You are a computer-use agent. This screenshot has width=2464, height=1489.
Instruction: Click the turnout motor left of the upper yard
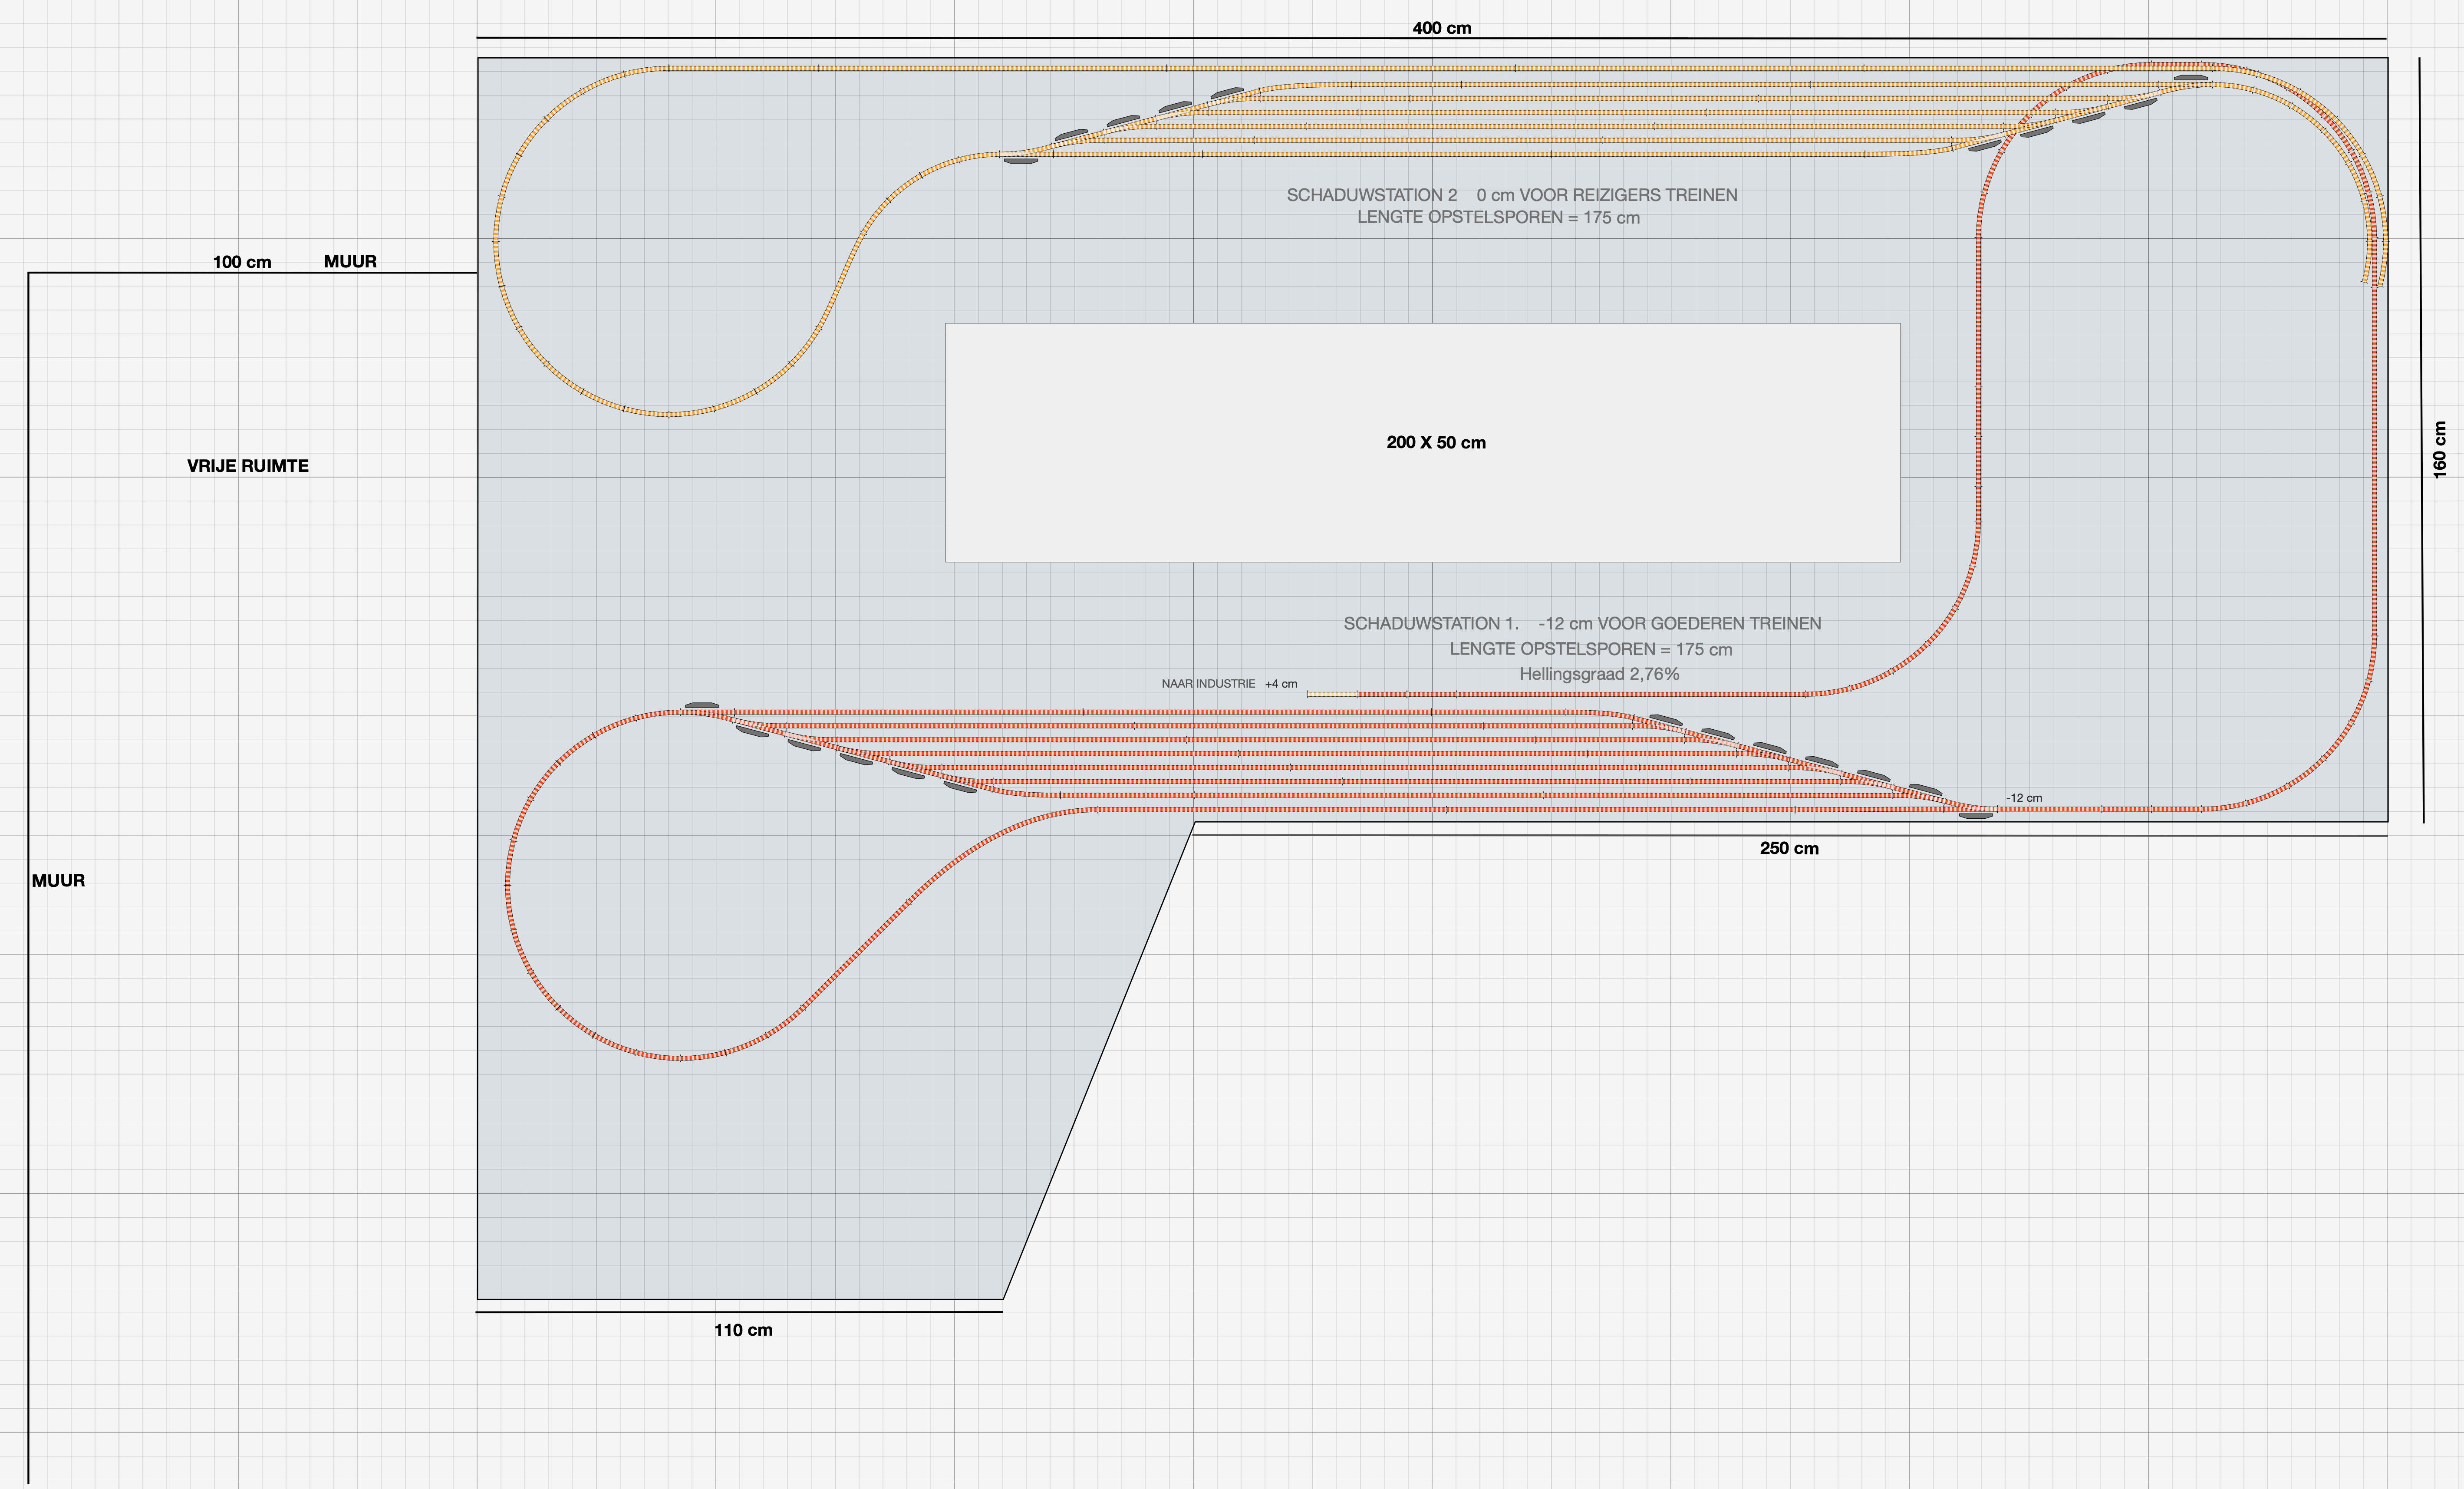click(1021, 161)
